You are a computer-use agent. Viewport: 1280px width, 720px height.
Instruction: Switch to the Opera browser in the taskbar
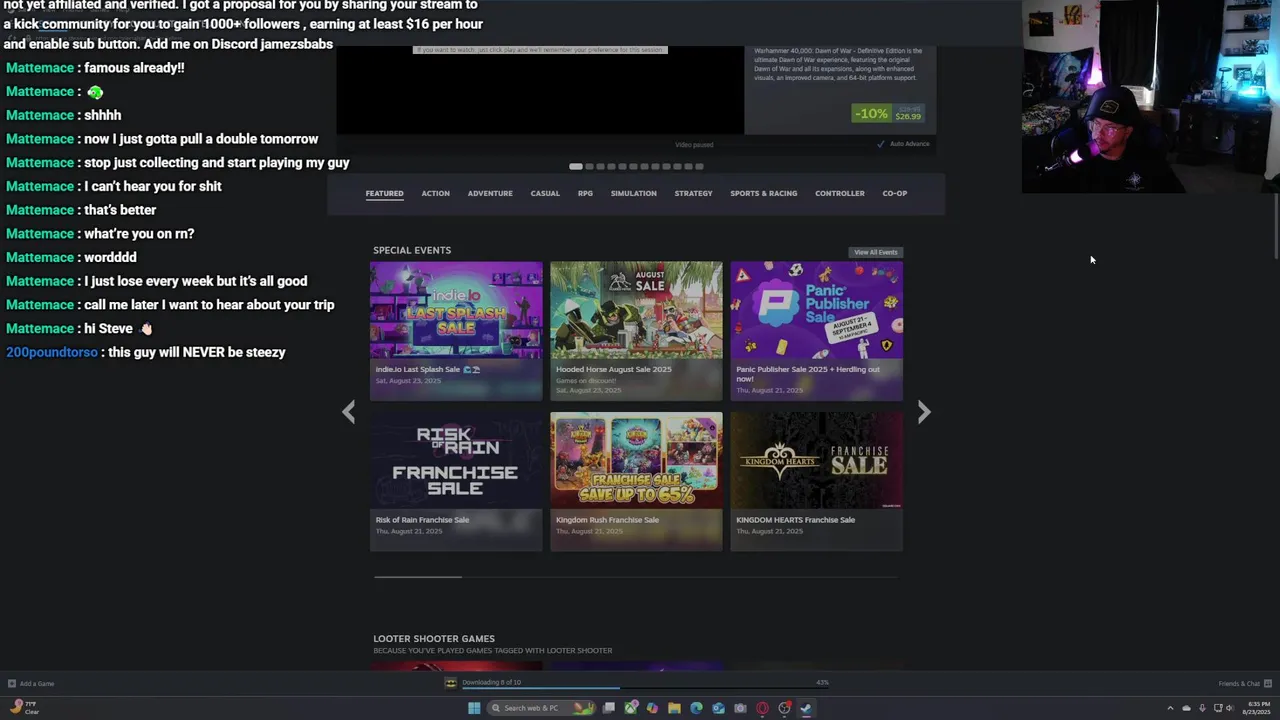(x=762, y=708)
